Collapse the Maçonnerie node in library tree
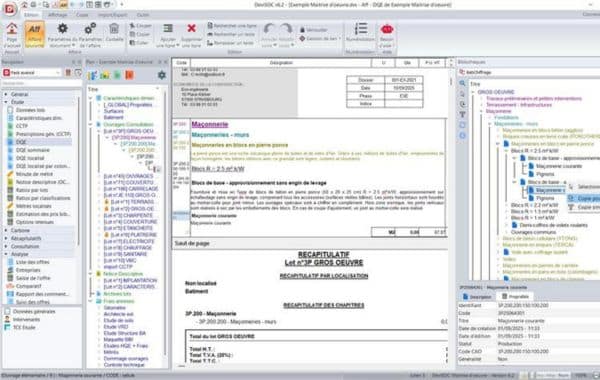 coord(481,111)
